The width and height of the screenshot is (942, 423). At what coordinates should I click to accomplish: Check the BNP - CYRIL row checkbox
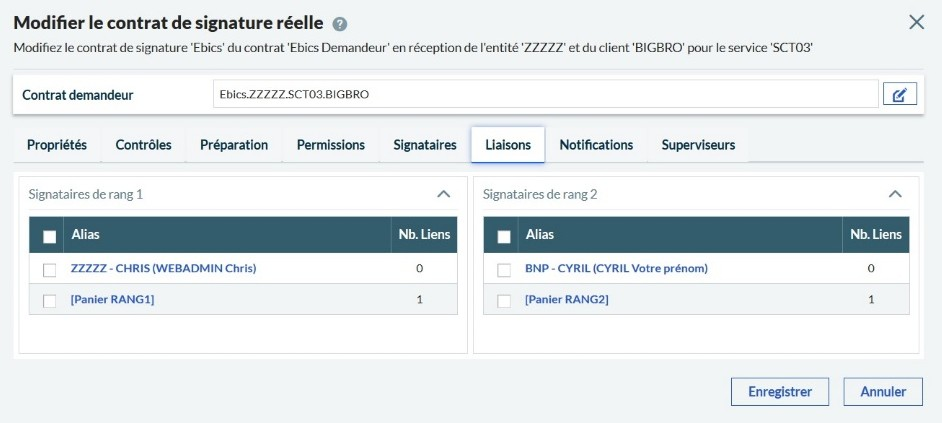pyautogui.click(x=504, y=269)
